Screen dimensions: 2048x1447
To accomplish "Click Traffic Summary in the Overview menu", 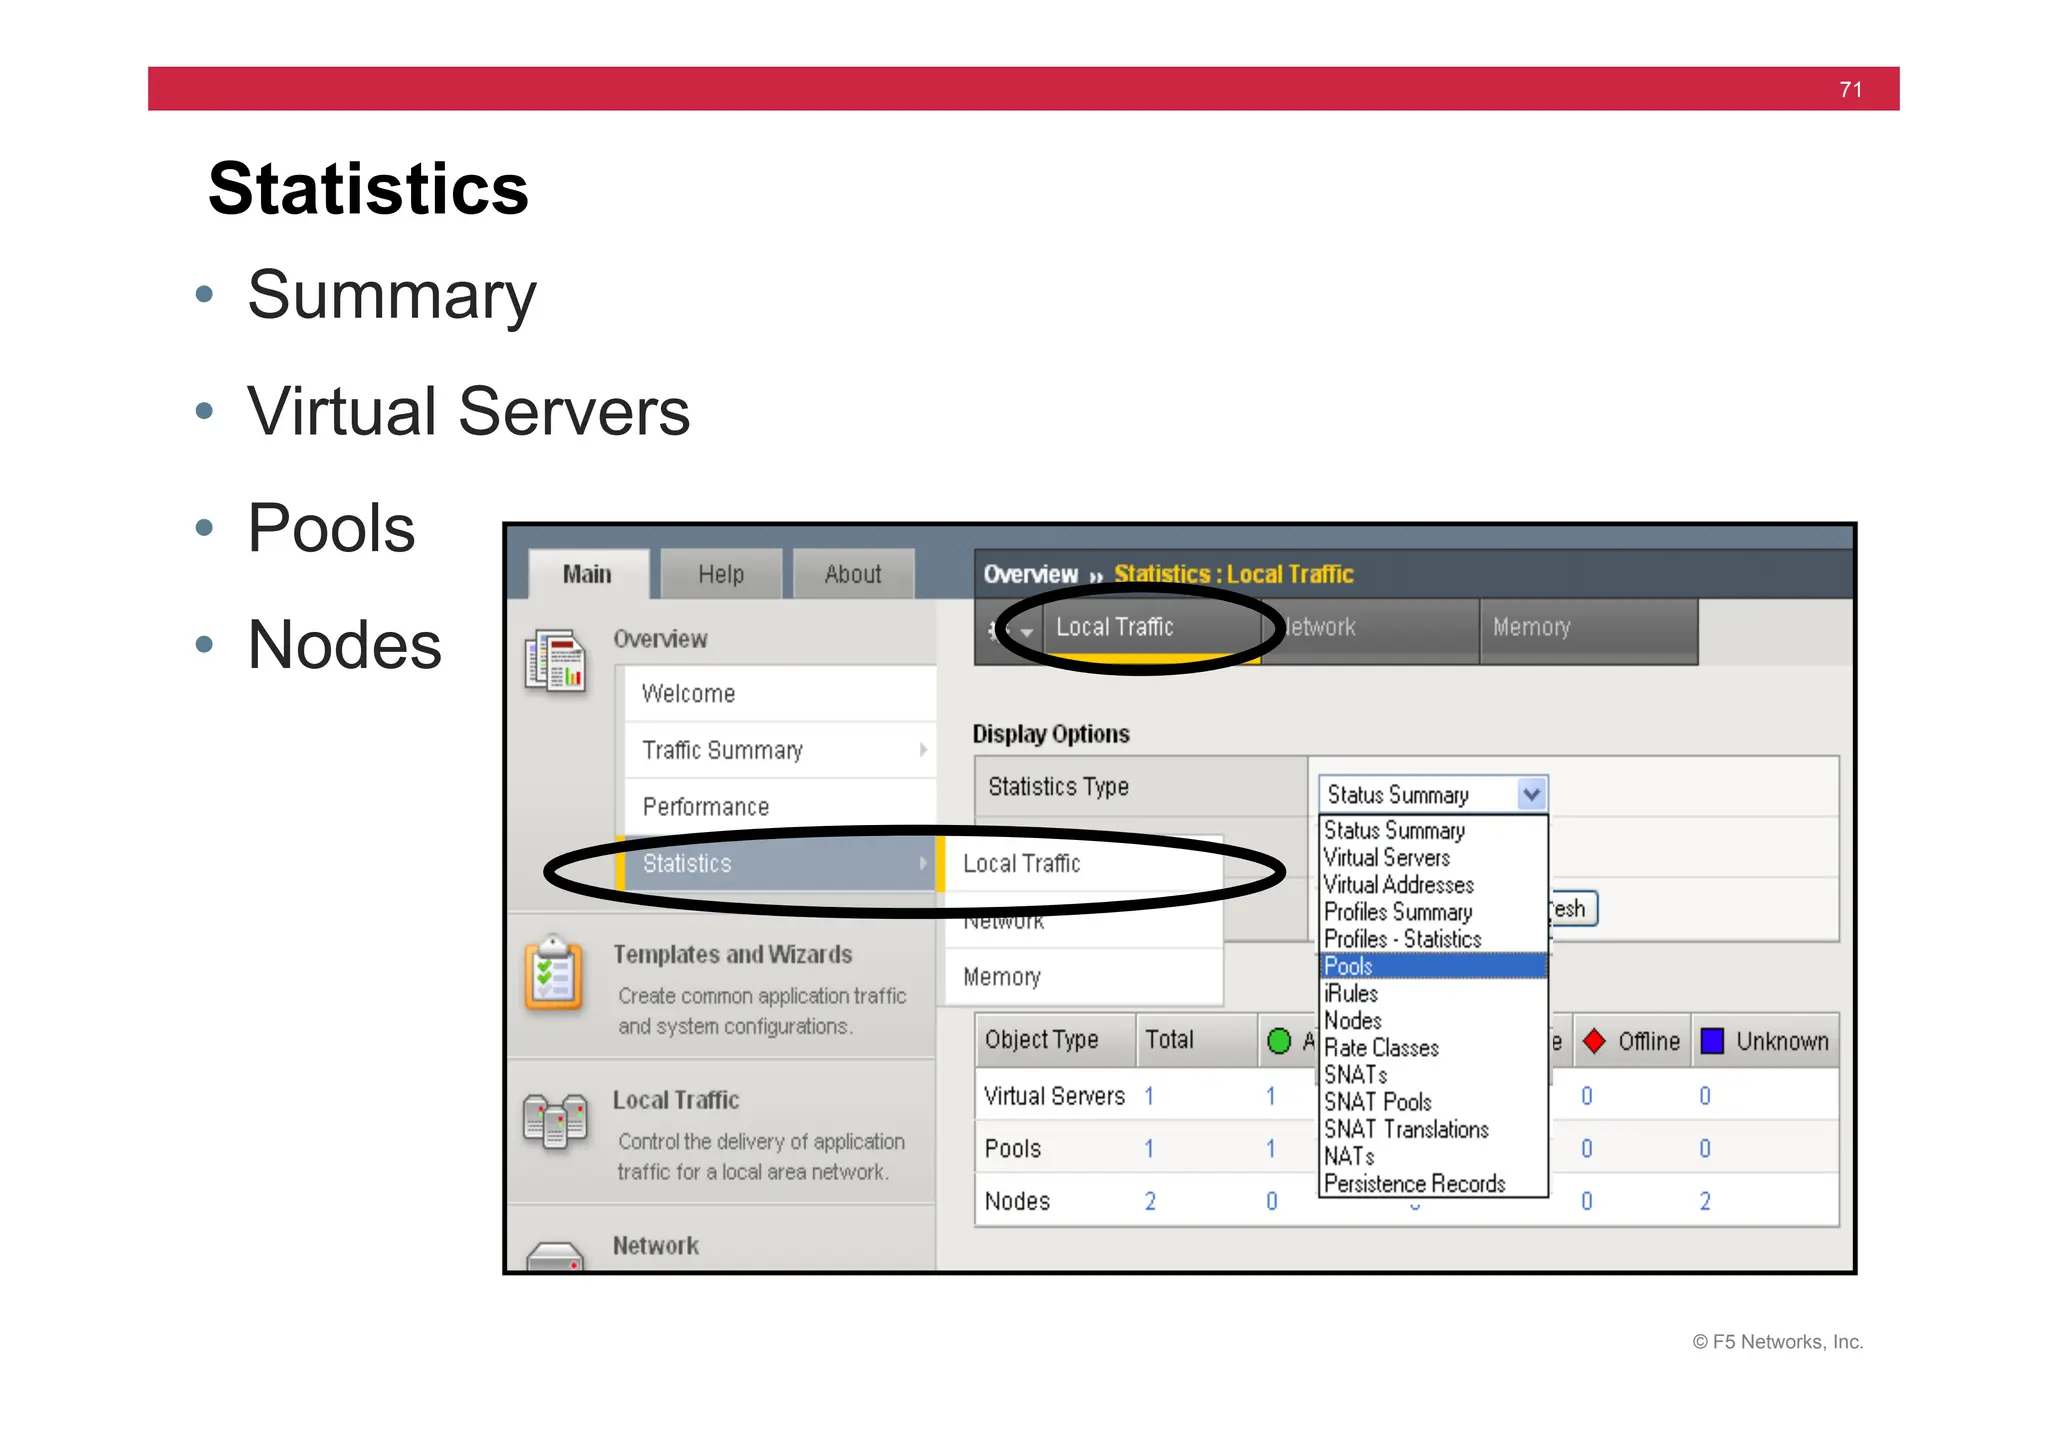I will click(780, 750).
